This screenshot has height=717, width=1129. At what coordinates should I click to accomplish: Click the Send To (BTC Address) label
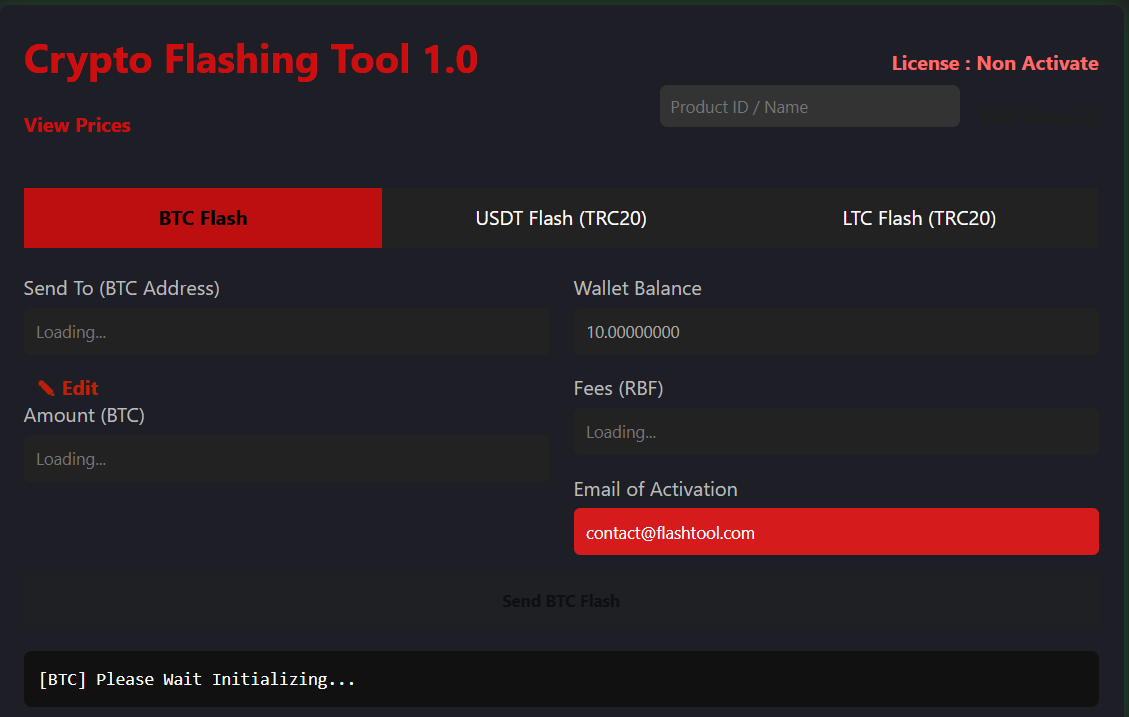(x=122, y=288)
